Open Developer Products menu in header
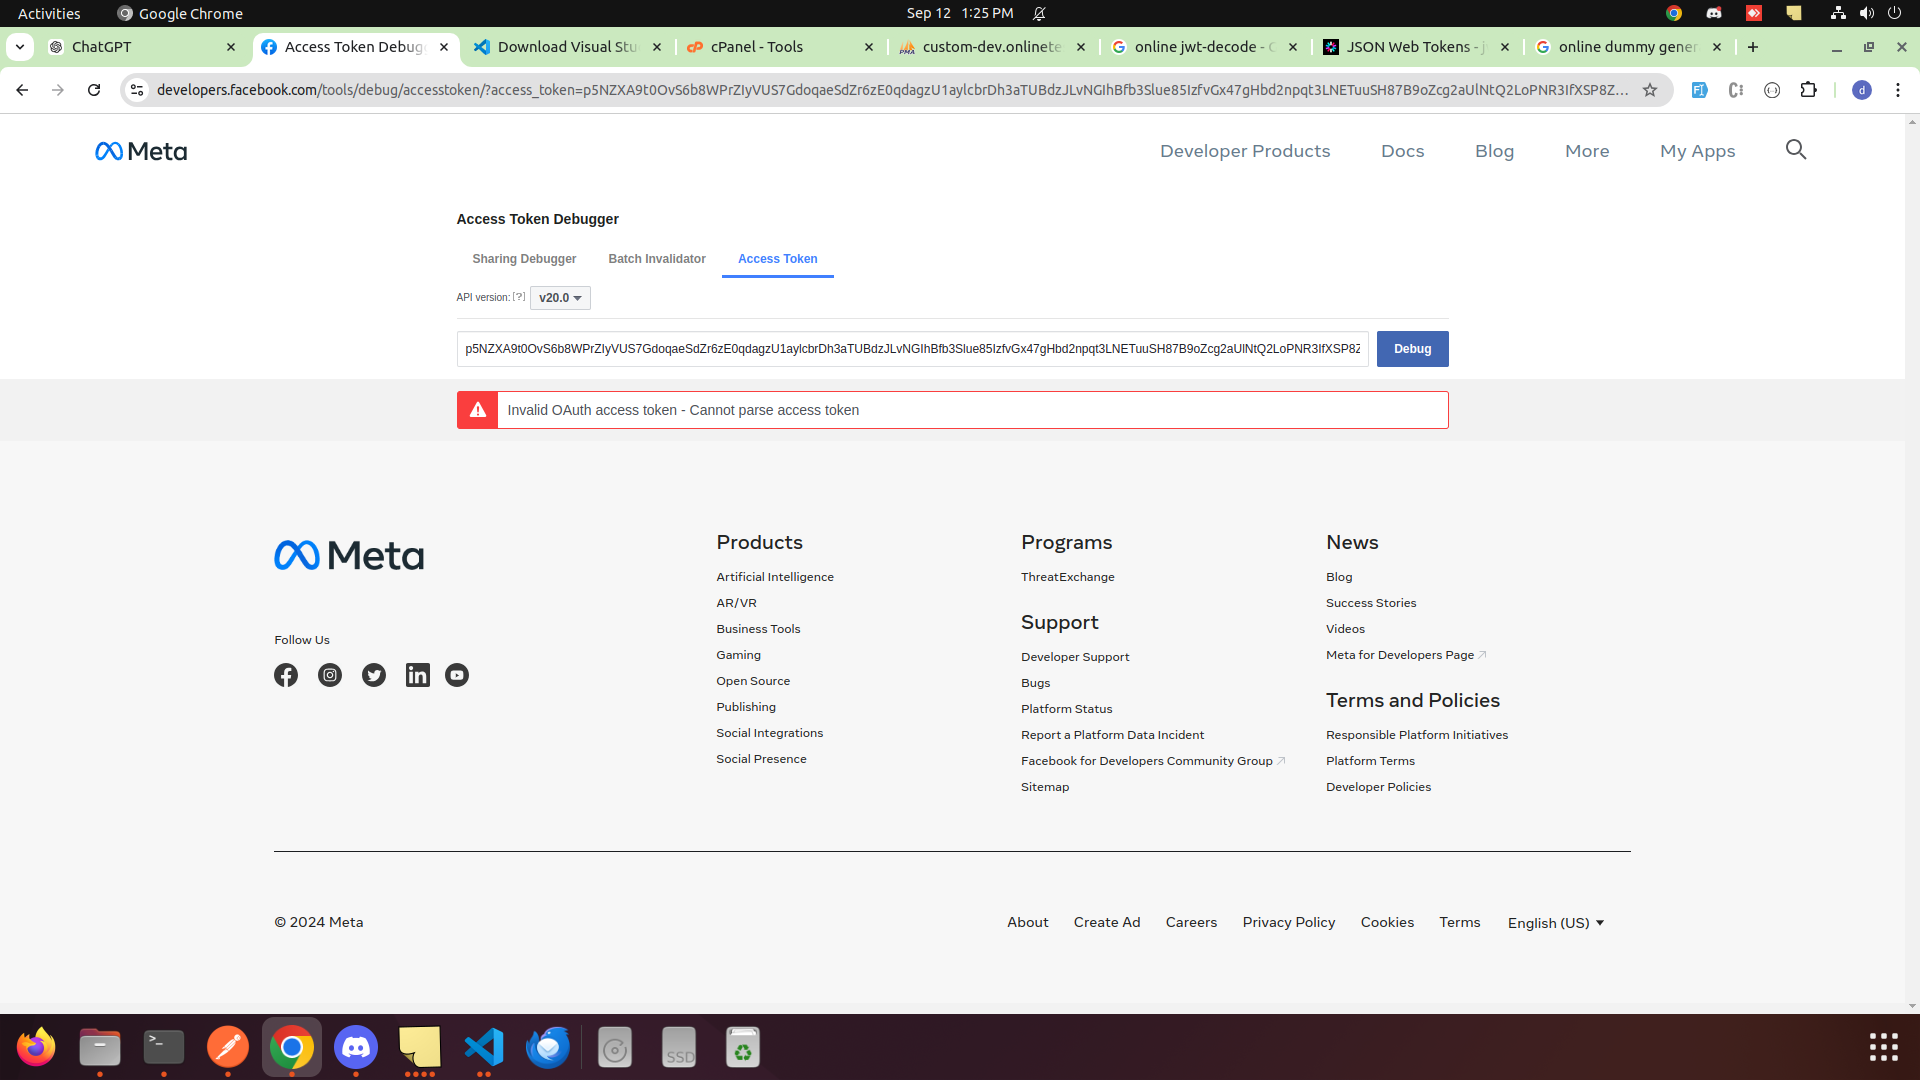 (x=1245, y=151)
